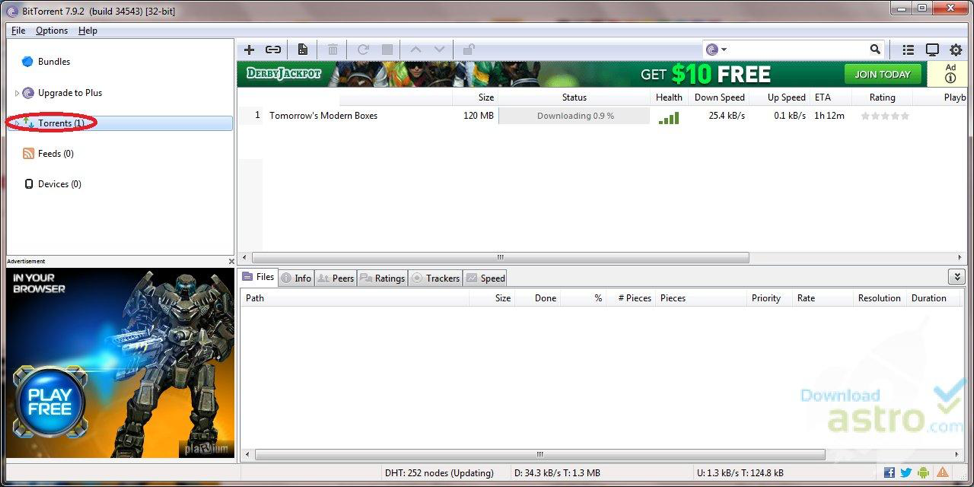The width and height of the screenshot is (974, 487).
Task: Switch to the Files tab
Action: click(x=258, y=277)
